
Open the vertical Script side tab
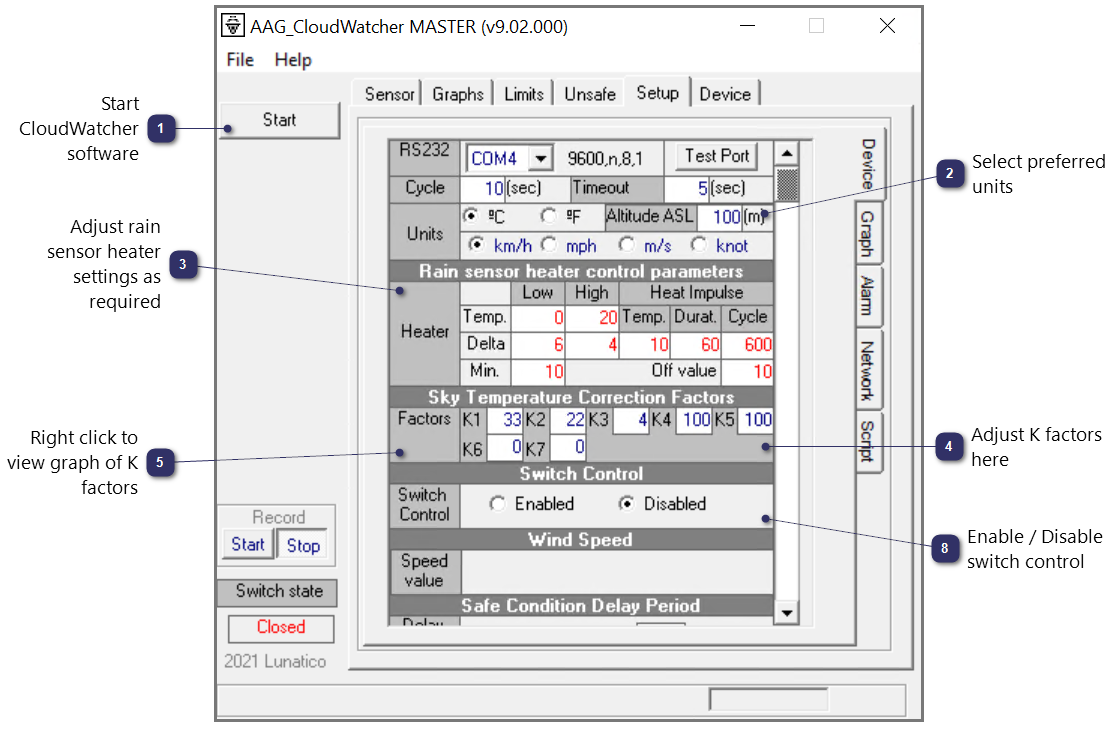tap(867, 441)
